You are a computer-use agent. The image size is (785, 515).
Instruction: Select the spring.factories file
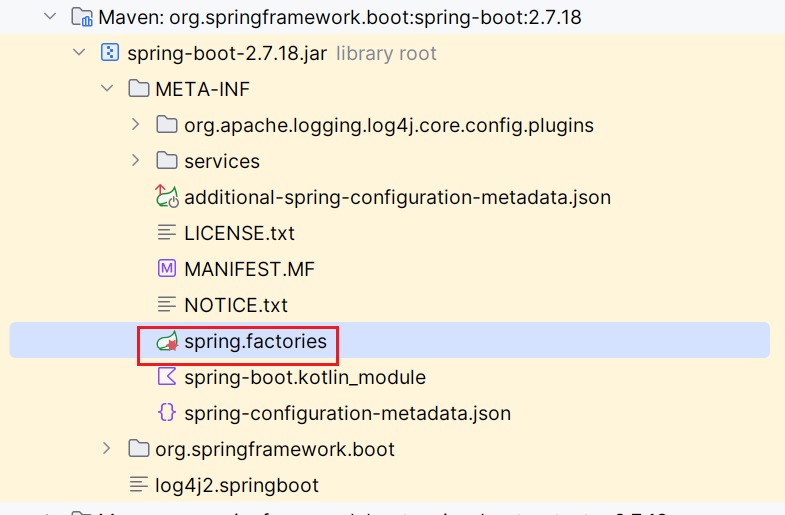(255, 342)
